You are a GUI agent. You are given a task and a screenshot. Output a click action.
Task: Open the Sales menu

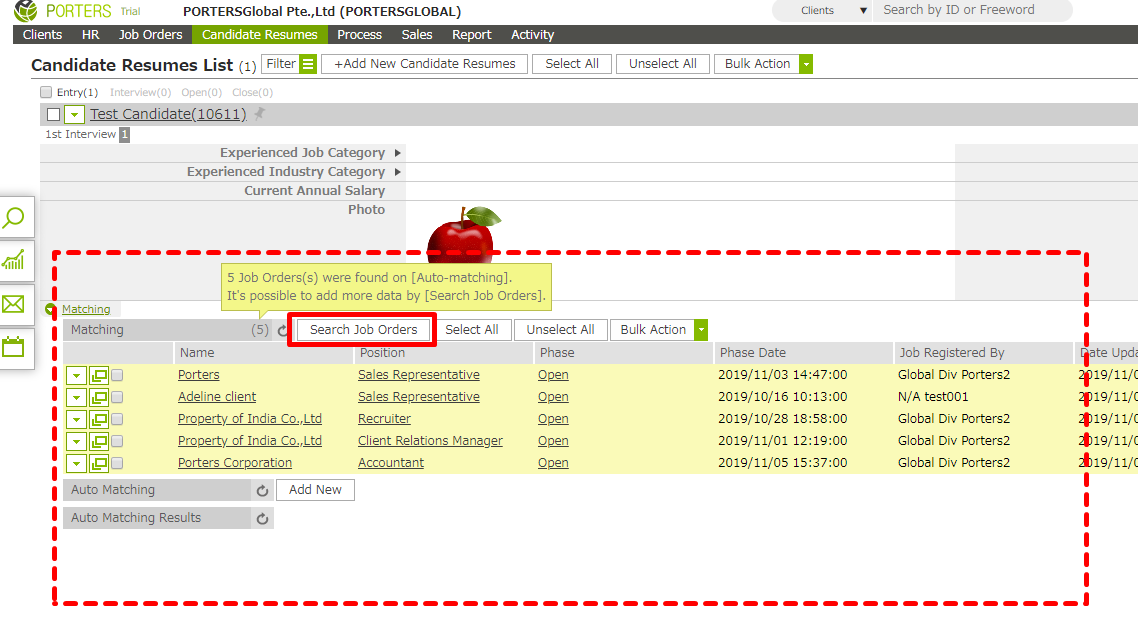417,35
